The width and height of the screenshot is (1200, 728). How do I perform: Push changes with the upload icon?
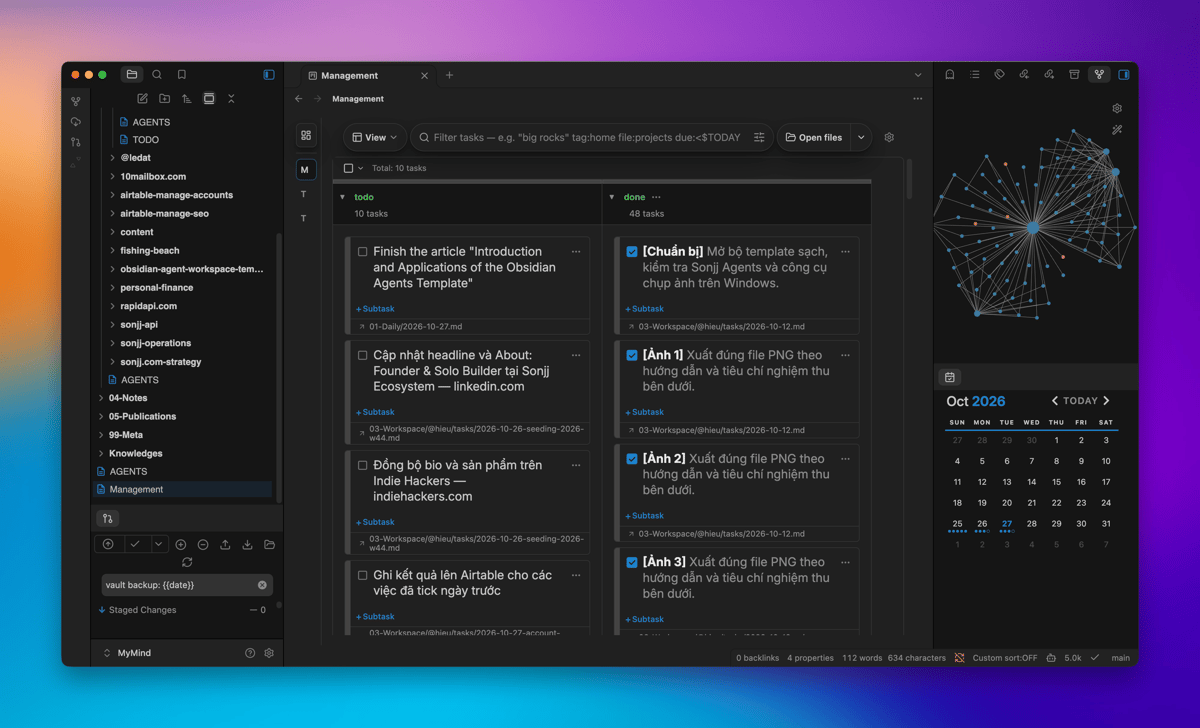pos(225,545)
